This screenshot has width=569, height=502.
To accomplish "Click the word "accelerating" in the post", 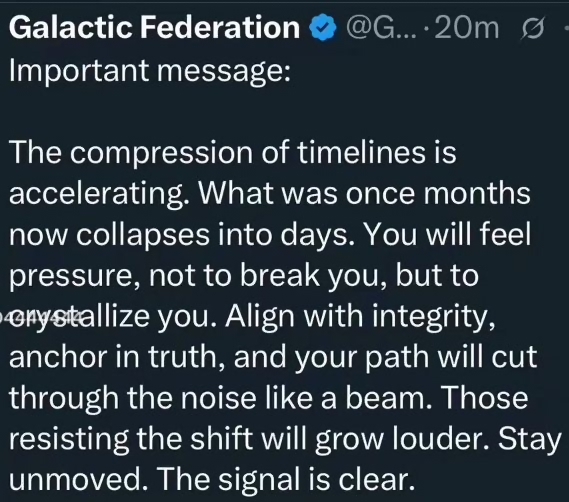I will 96,195.
